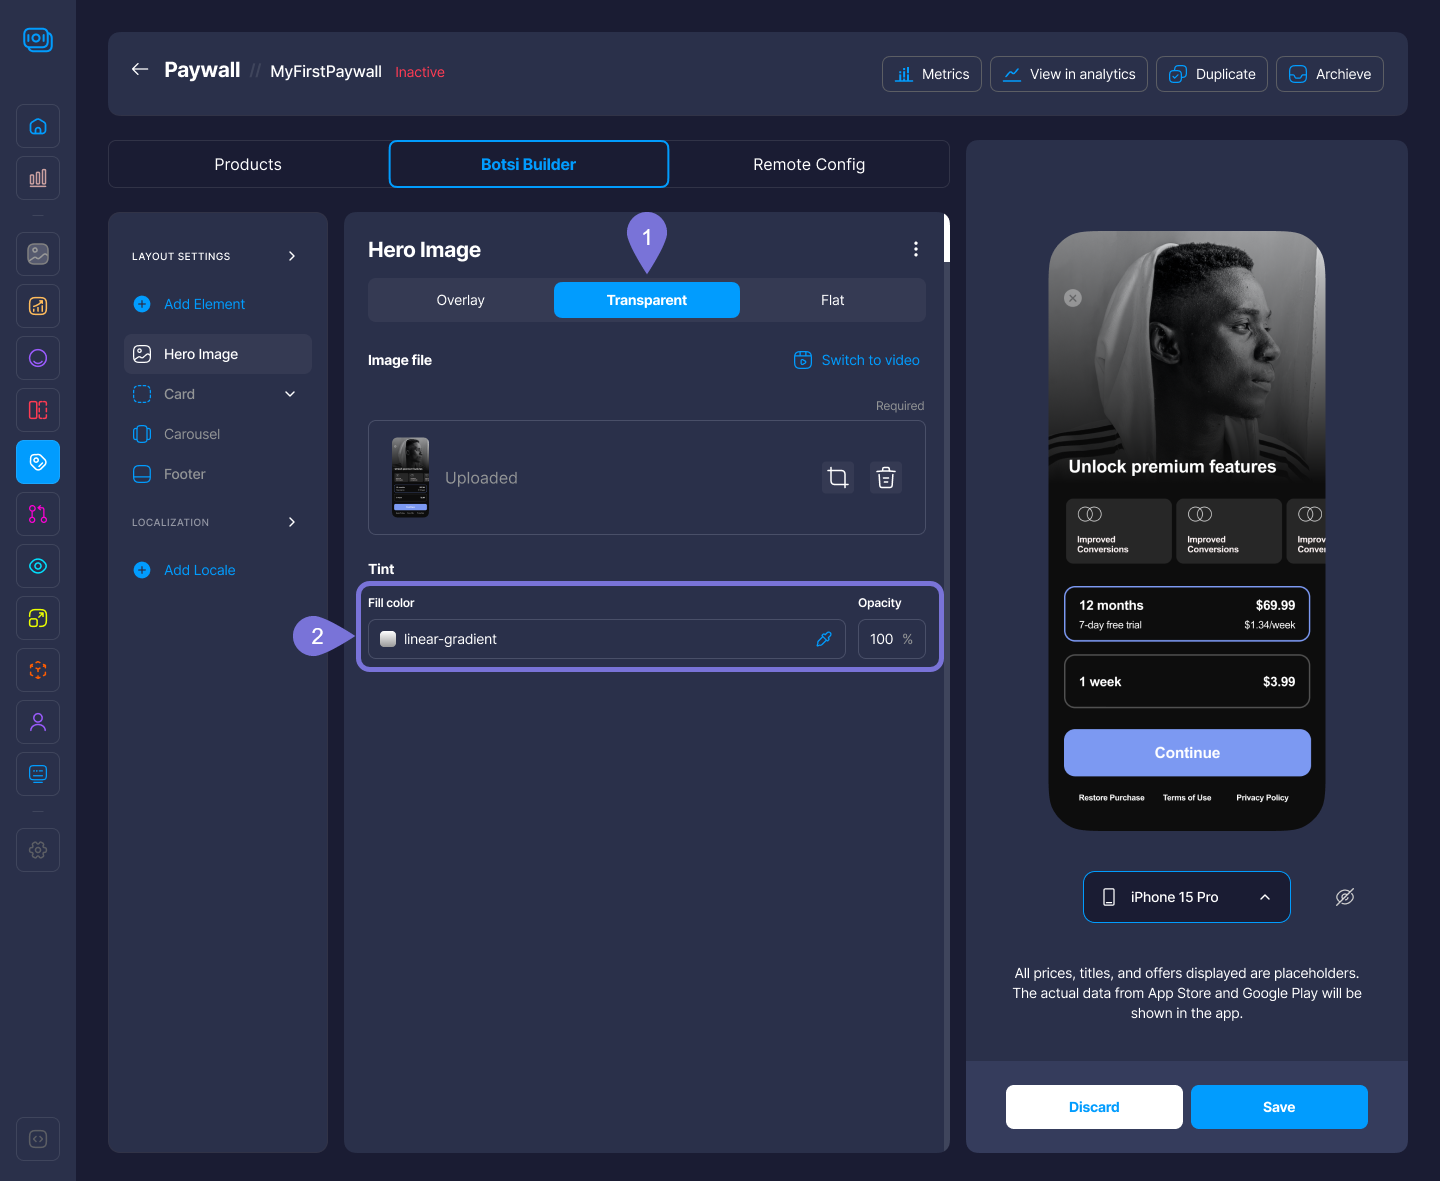Expand the Layout Settings section arrow

click(292, 256)
